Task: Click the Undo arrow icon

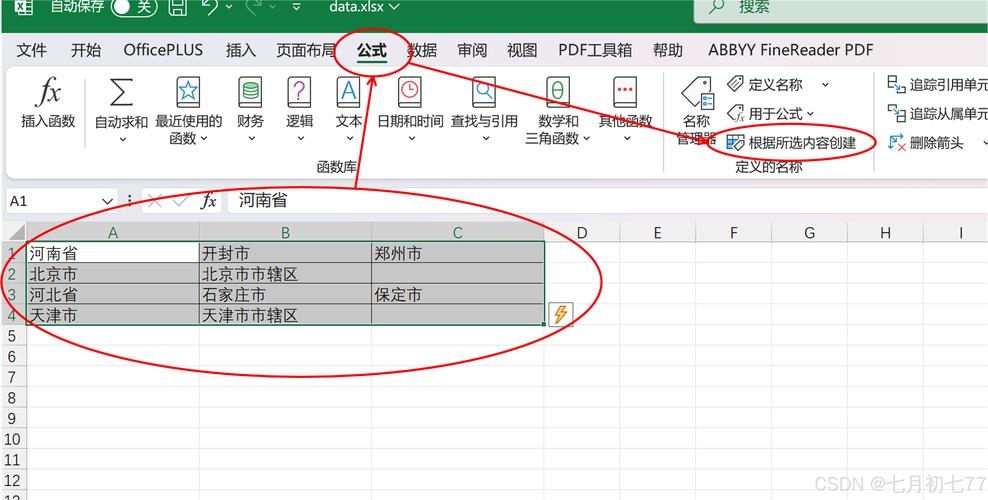Action: tap(210, 6)
